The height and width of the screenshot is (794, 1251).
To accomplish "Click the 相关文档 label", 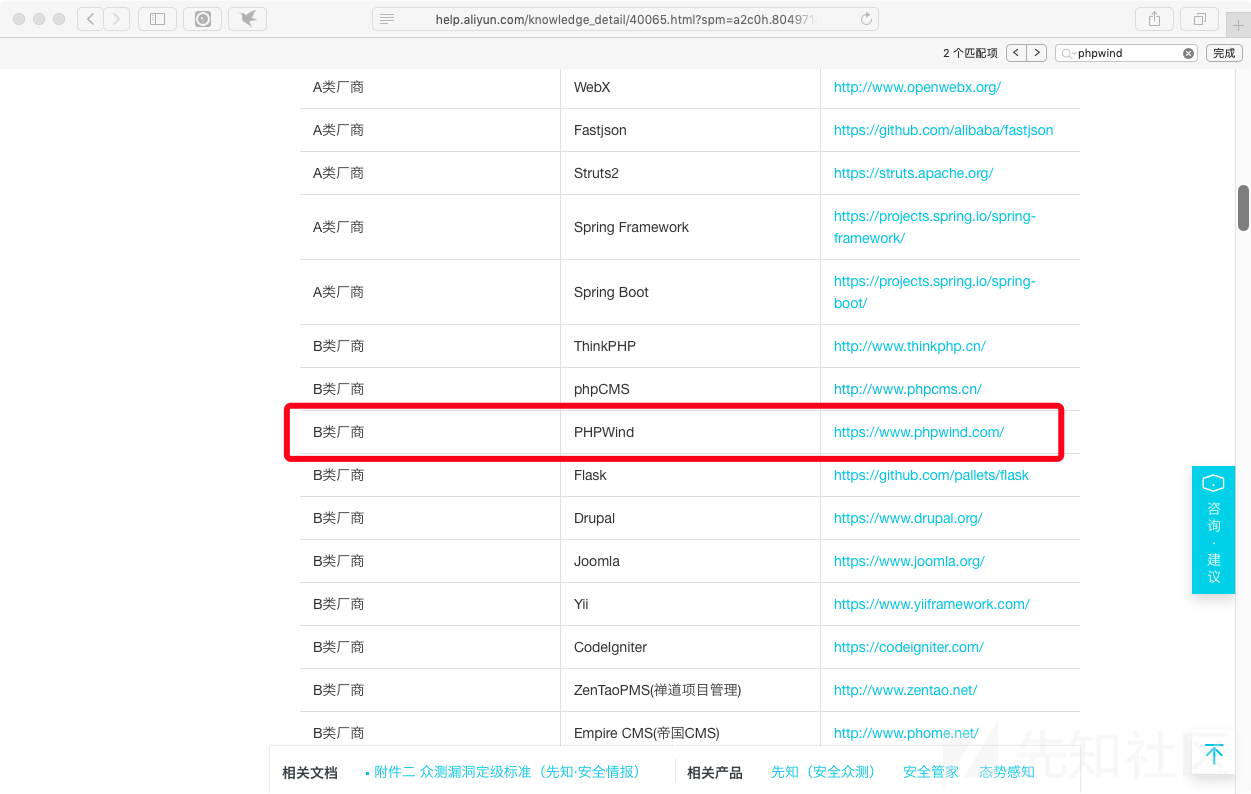I will coord(310,772).
